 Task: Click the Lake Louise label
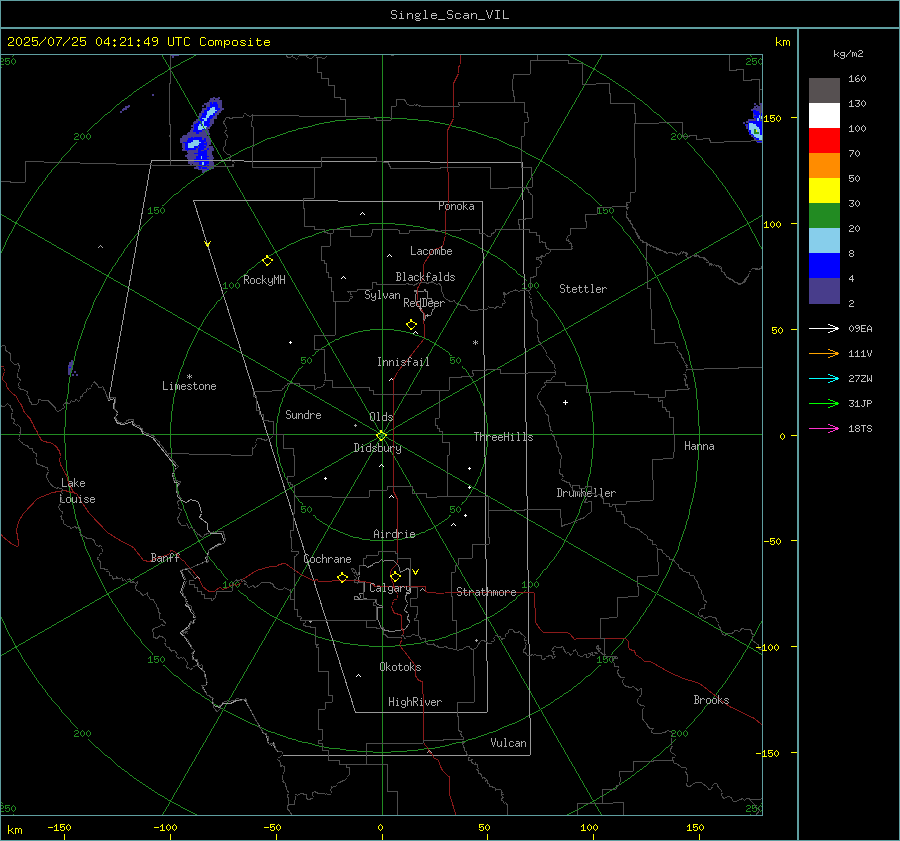tap(77, 491)
